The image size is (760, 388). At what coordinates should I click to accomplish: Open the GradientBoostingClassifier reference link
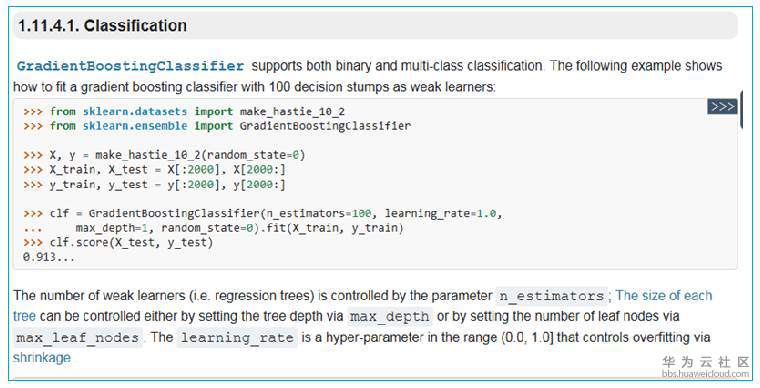130,66
